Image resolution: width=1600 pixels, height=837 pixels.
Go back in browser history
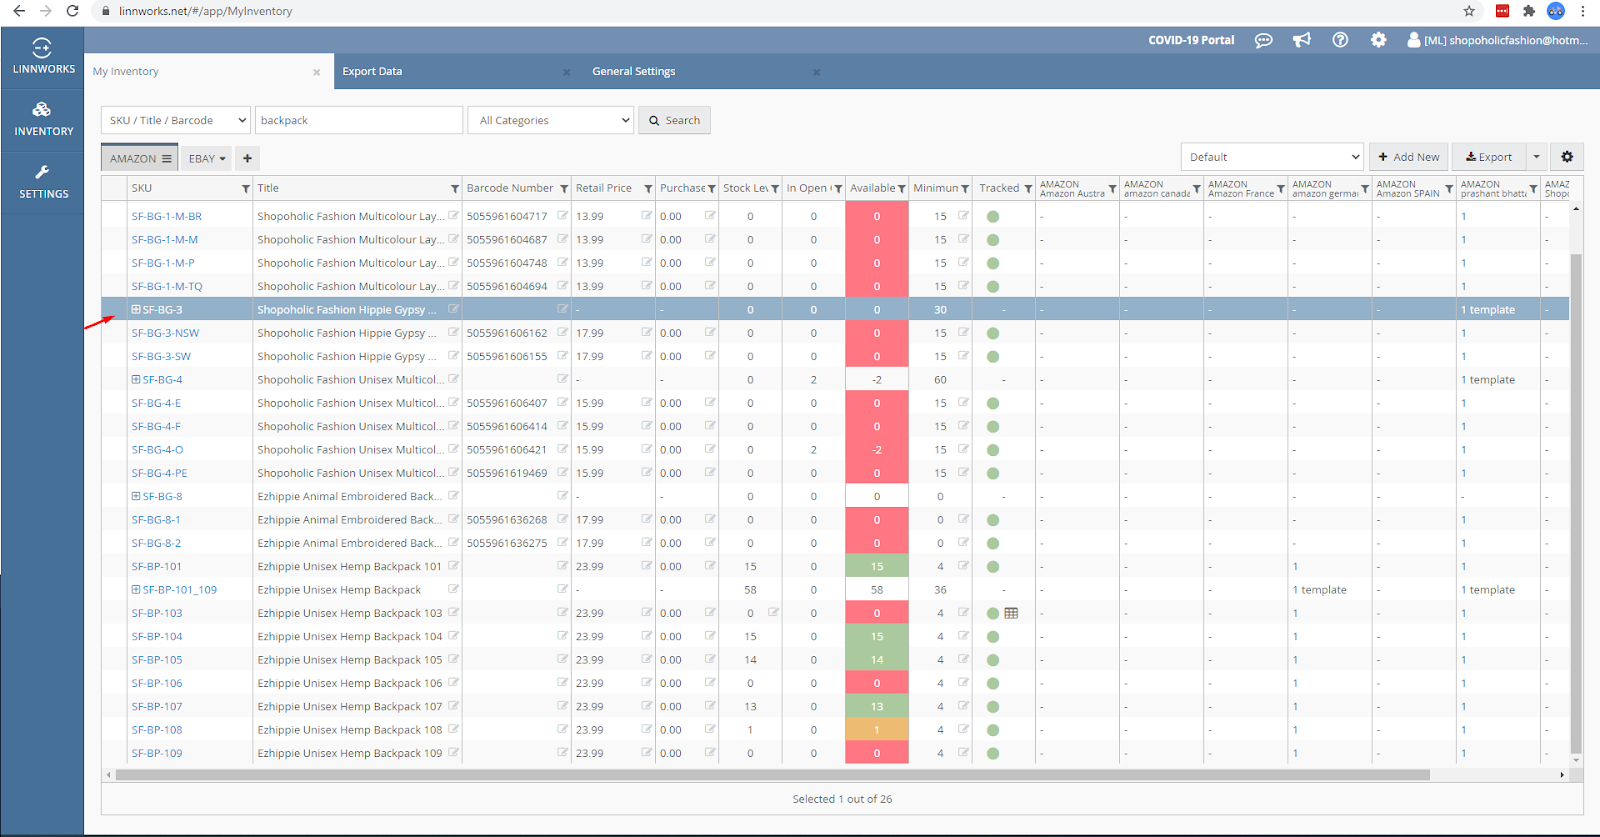tap(19, 11)
